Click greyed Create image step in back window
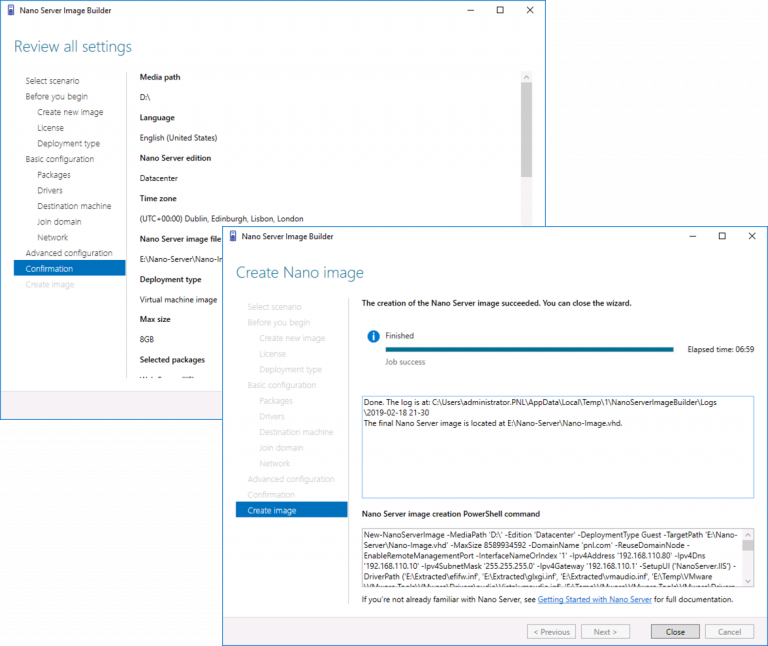Viewport: 768px width, 646px height. [50, 285]
